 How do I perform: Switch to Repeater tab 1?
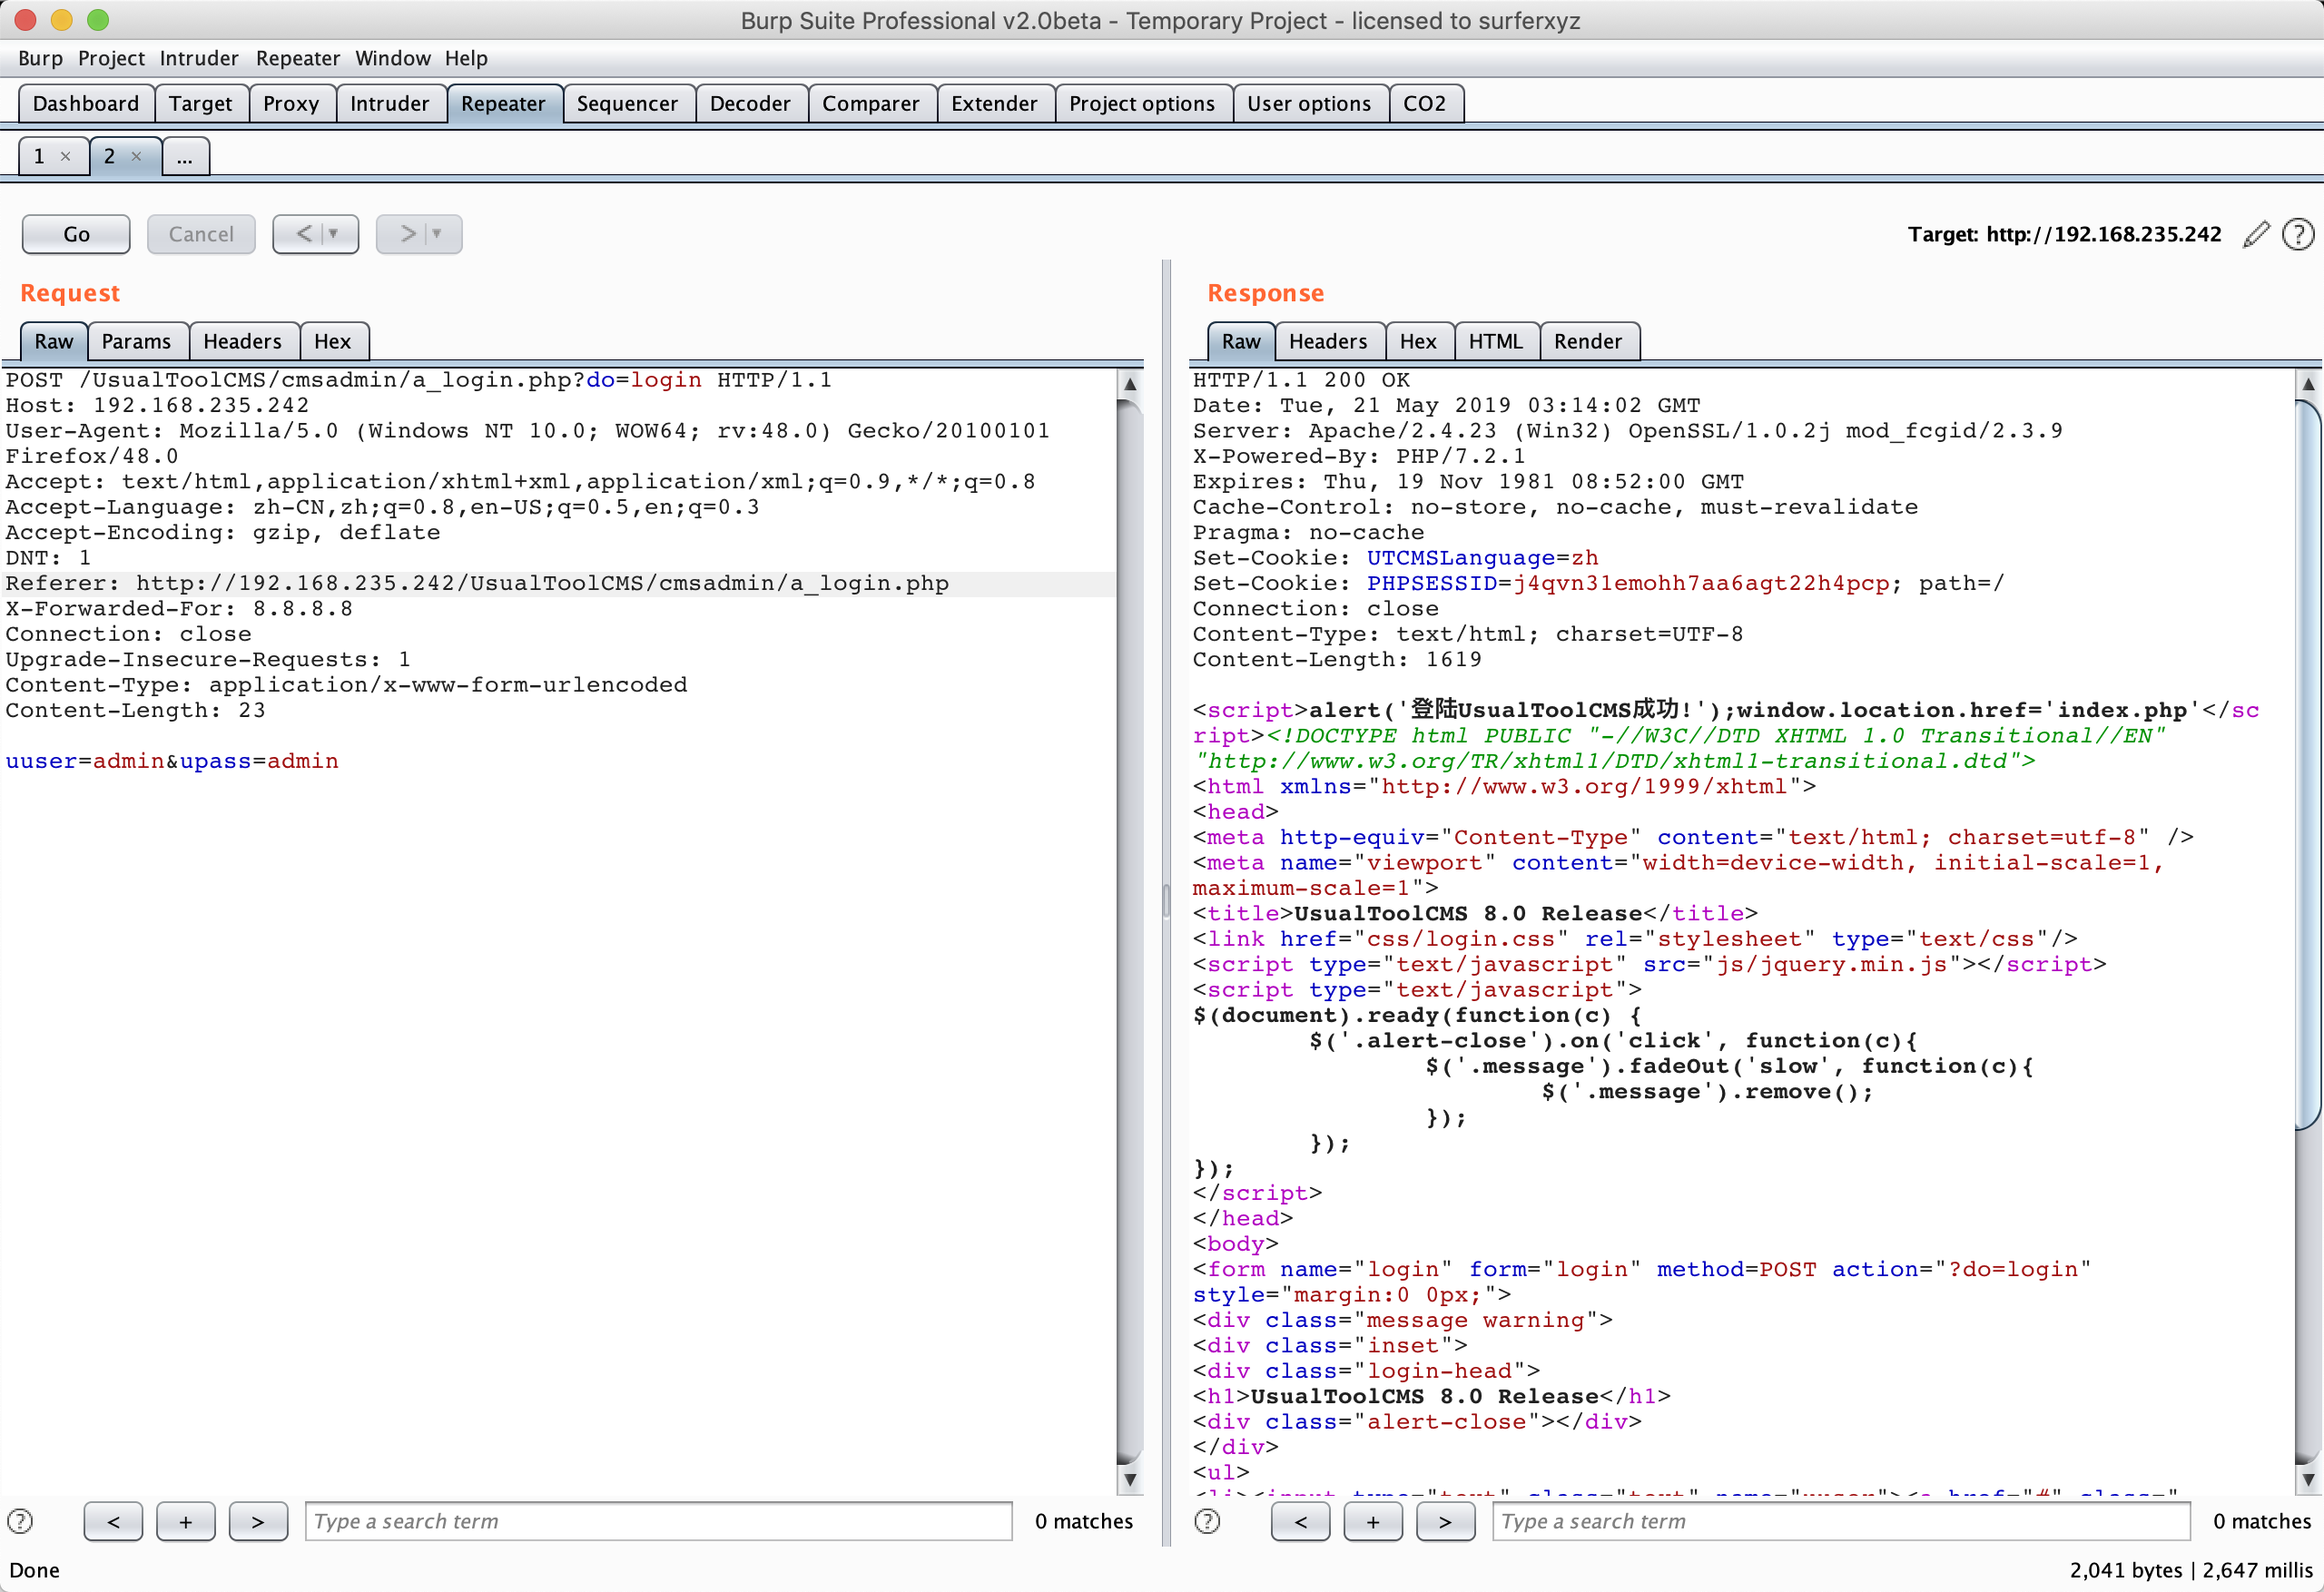pos(40,156)
